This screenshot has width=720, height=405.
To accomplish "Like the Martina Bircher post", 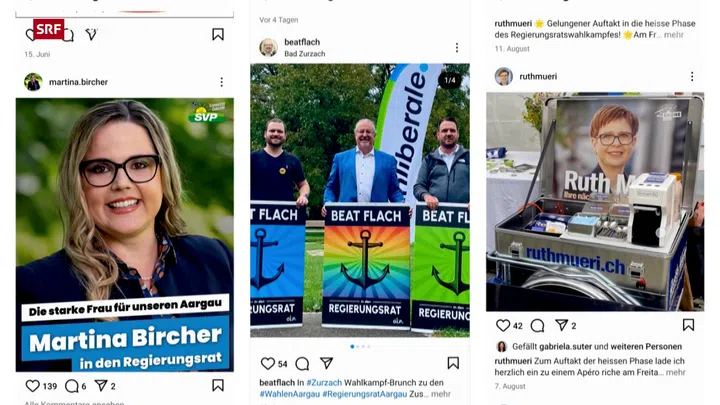I will click(32, 386).
